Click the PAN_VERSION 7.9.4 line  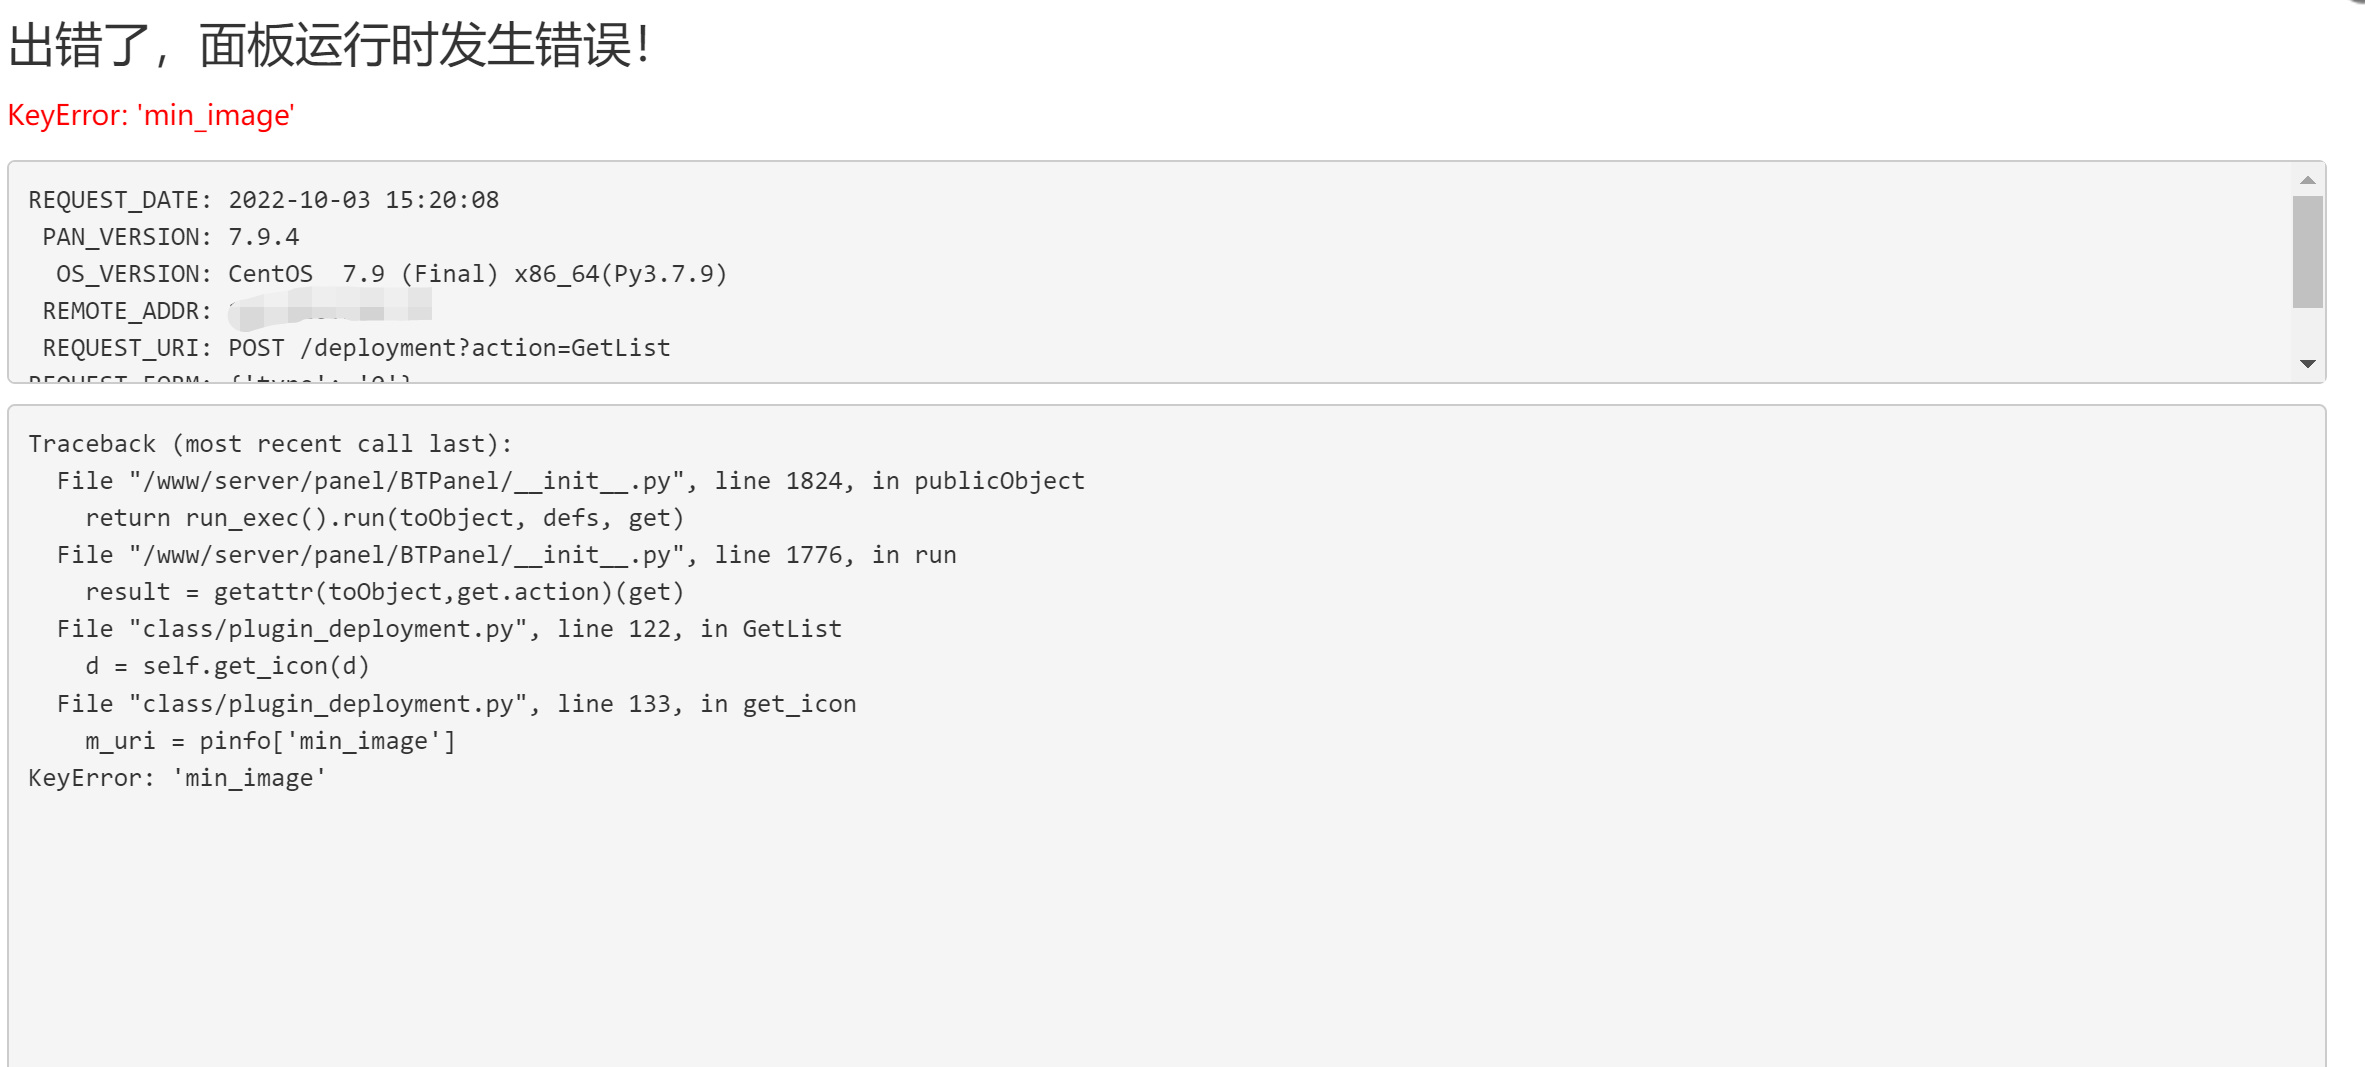click(170, 237)
